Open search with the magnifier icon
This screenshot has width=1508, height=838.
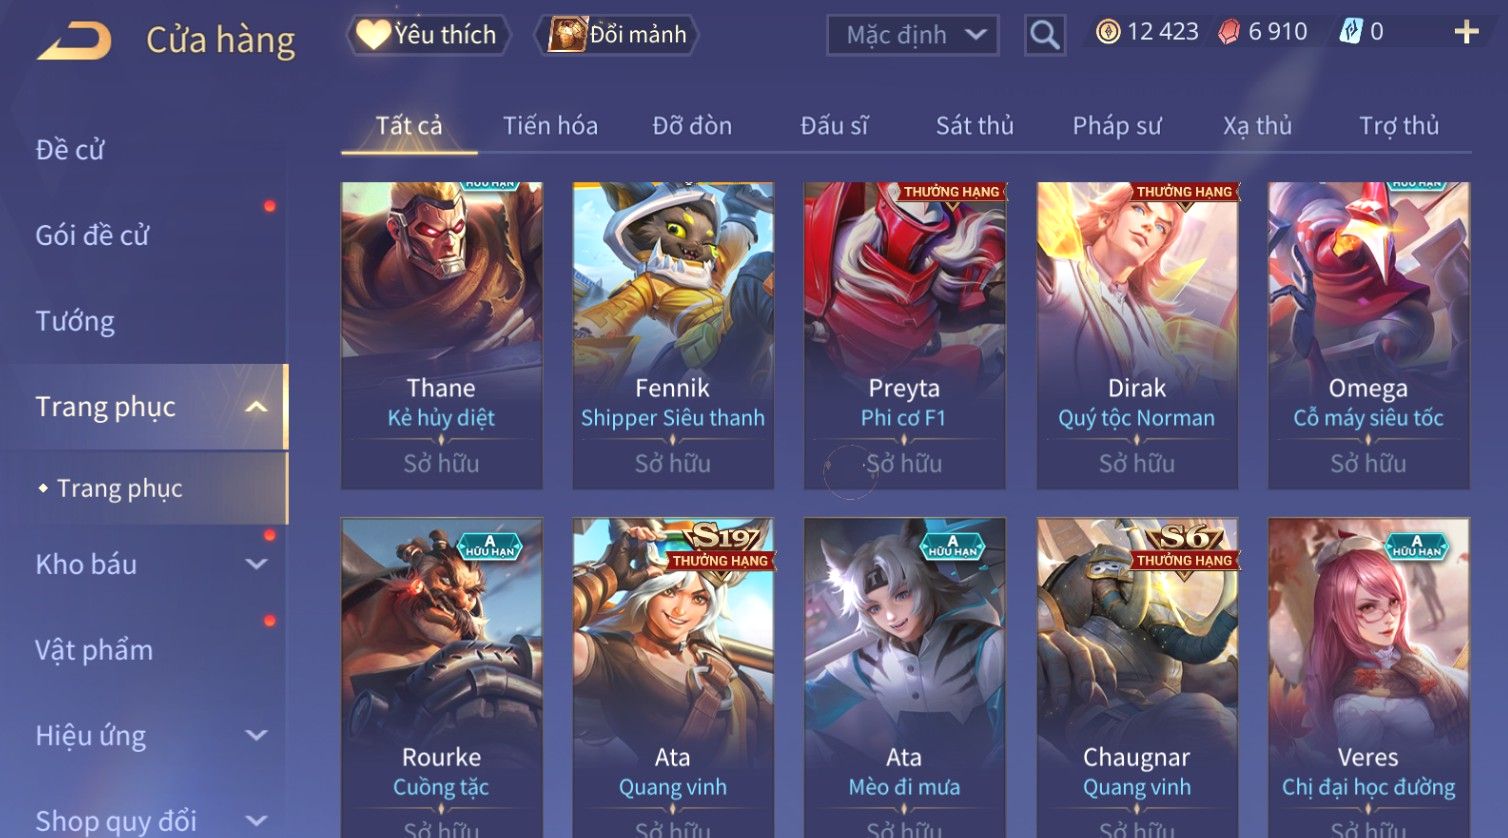pyautogui.click(x=1045, y=35)
